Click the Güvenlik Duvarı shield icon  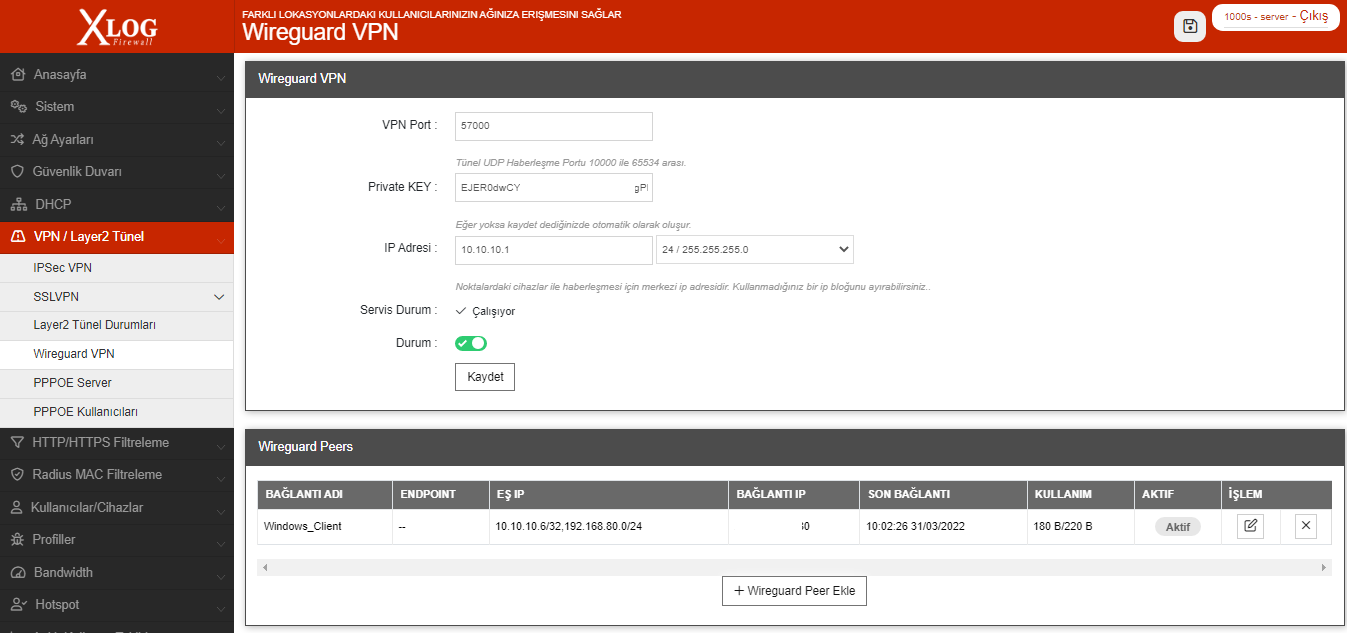17,172
